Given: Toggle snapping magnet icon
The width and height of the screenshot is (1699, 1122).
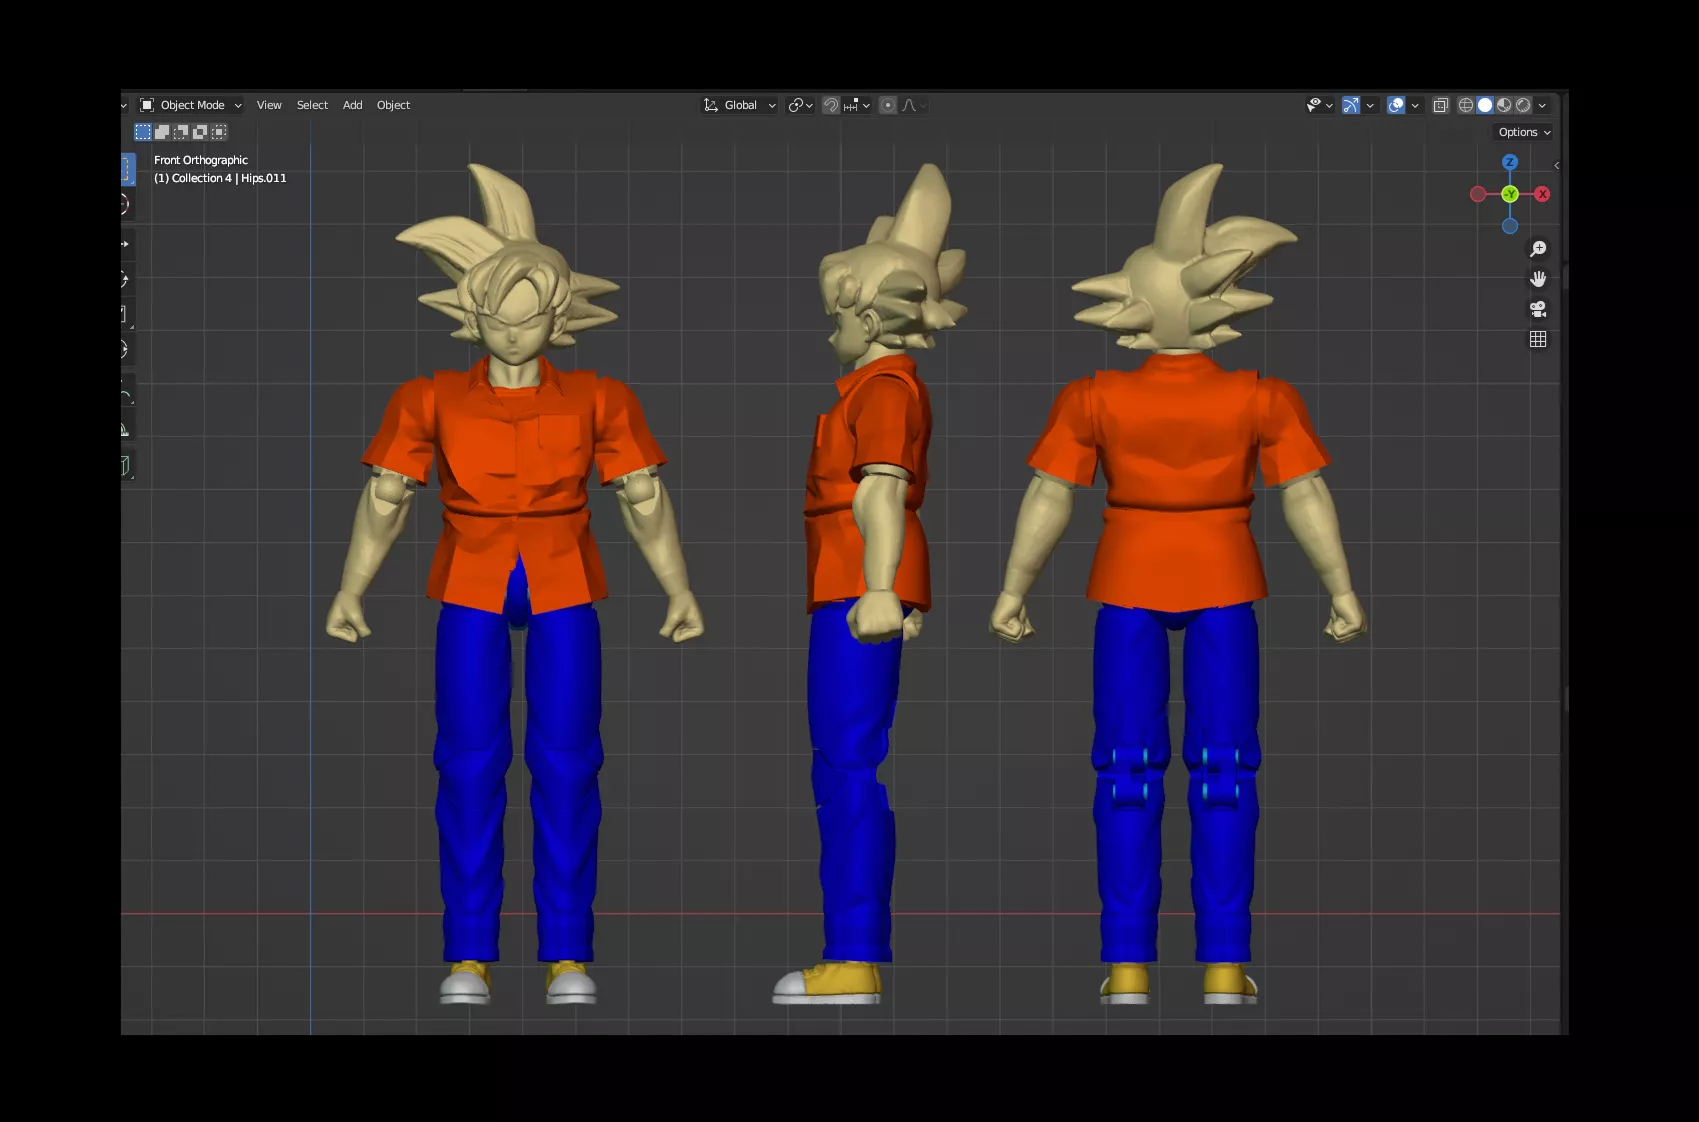Looking at the screenshot, I should 831,105.
